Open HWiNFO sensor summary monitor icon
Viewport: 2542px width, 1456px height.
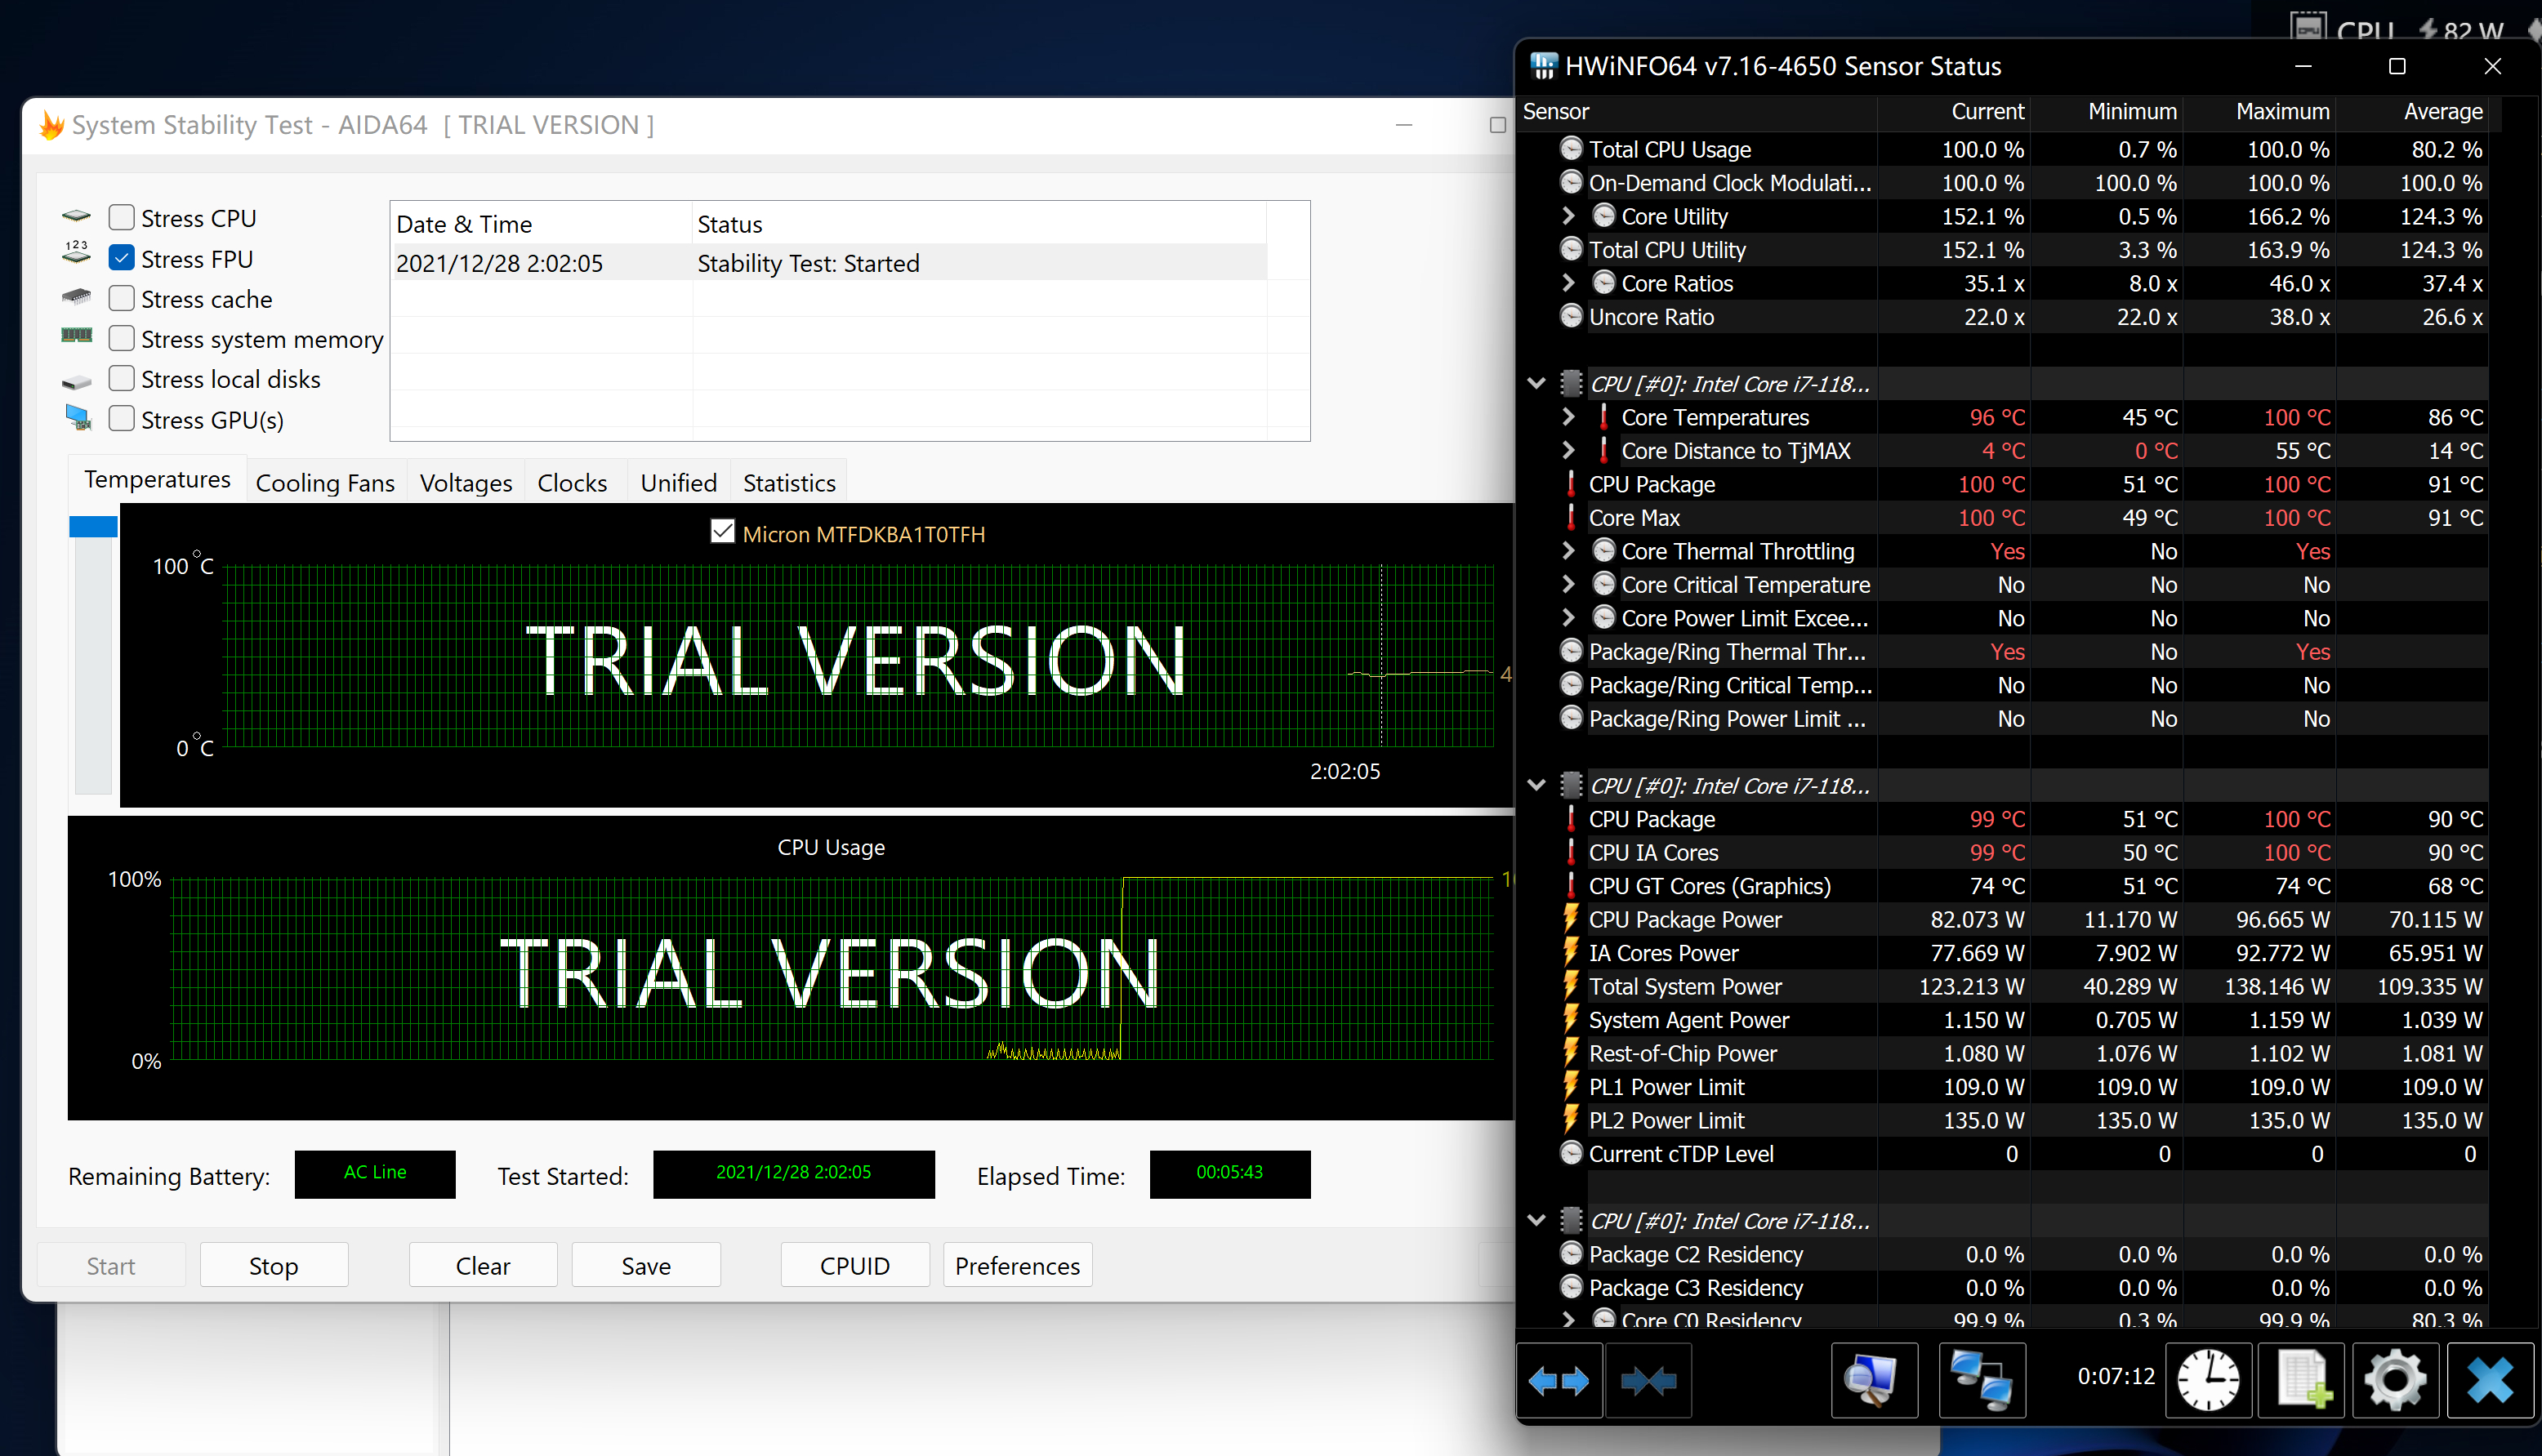point(1874,1381)
